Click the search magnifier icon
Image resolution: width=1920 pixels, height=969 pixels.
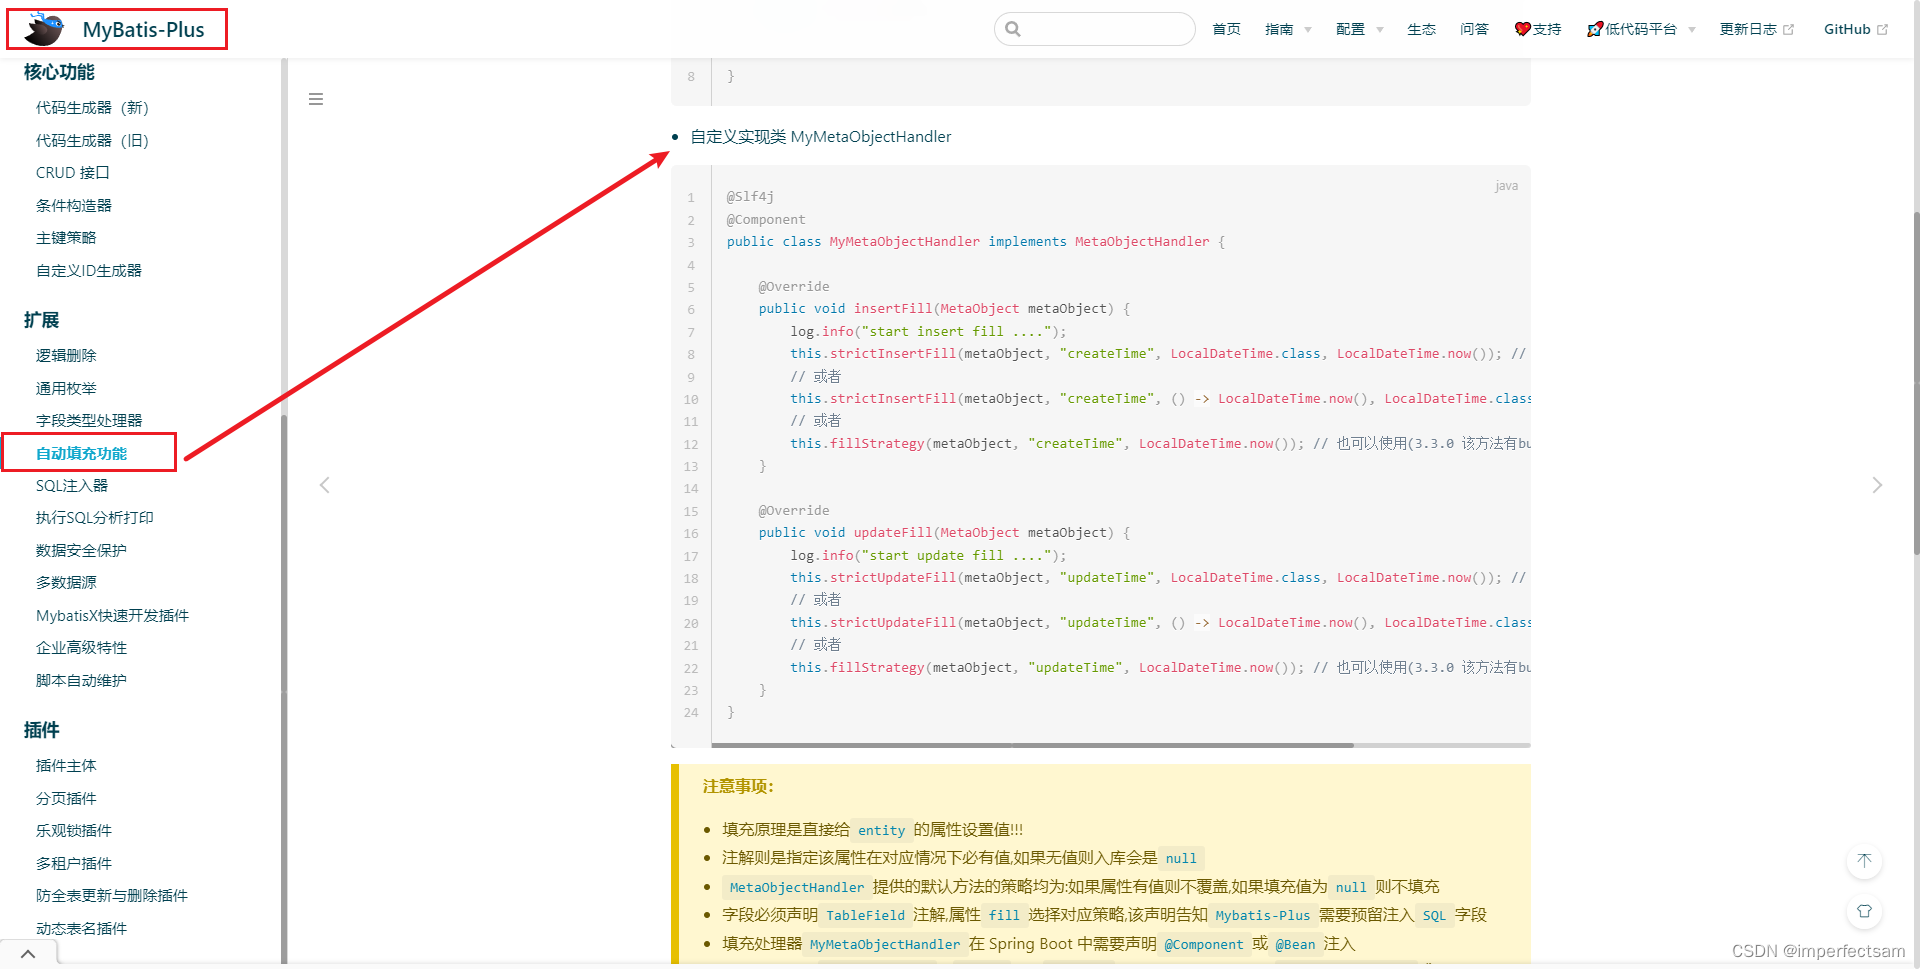[1013, 29]
